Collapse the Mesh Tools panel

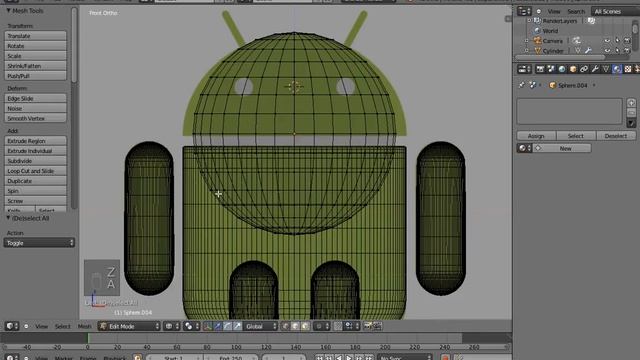click(x=8, y=11)
